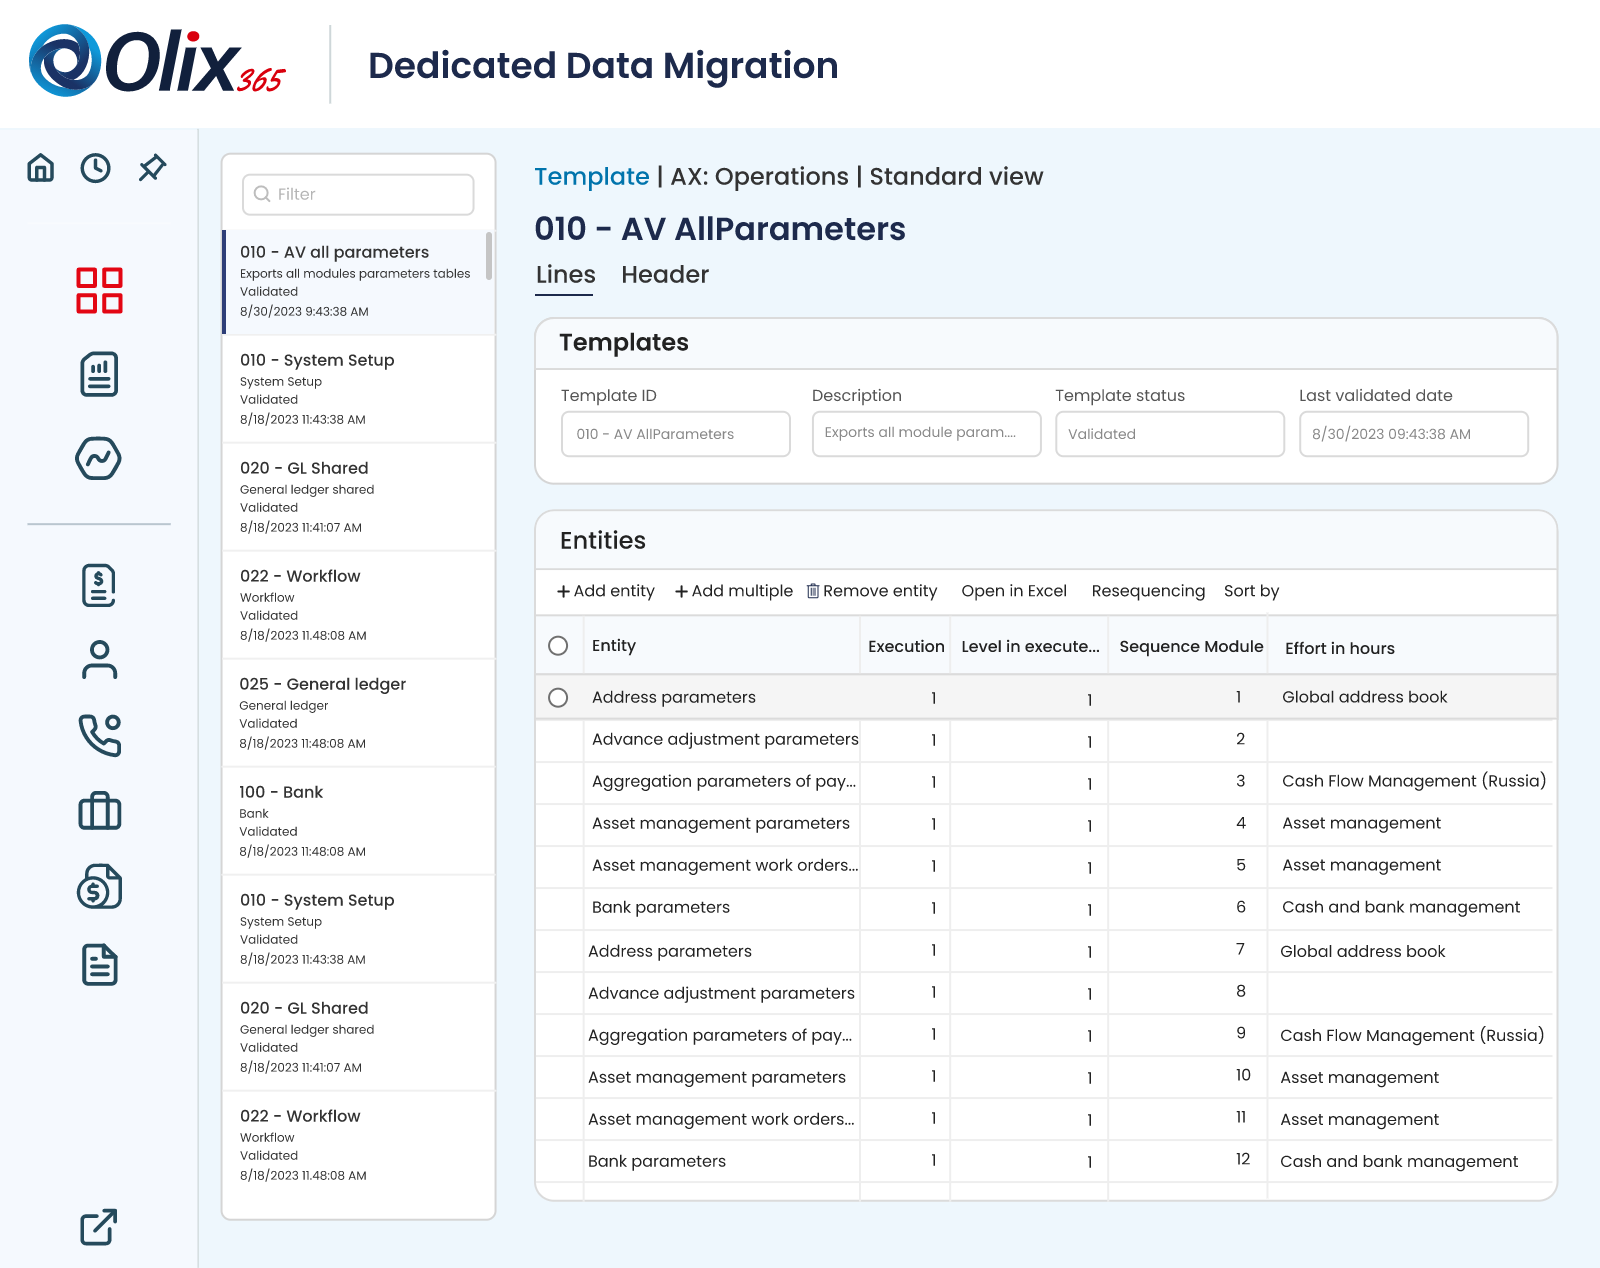The height and width of the screenshot is (1268, 1600).
Task: Click Advance adjustment parameters row, sequence 8
Action: (x=1045, y=993)
